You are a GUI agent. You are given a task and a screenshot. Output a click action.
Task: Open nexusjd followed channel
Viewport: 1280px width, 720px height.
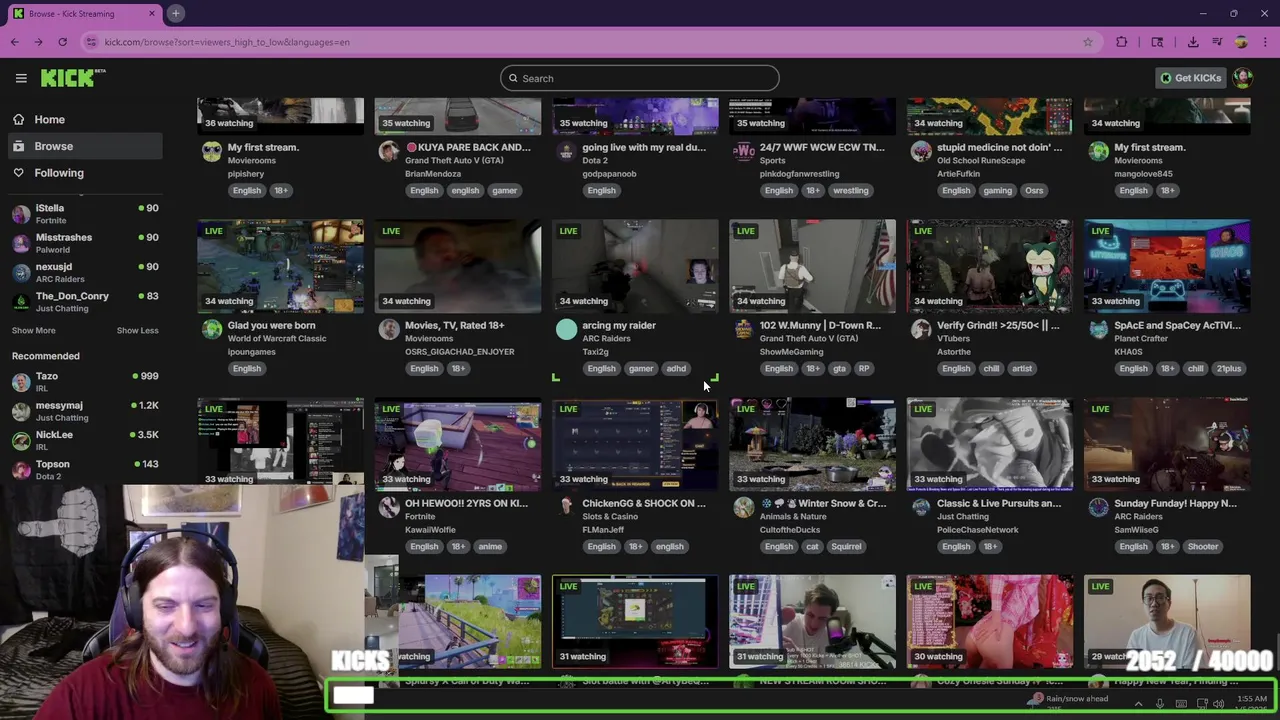click(x=84, y=272)
